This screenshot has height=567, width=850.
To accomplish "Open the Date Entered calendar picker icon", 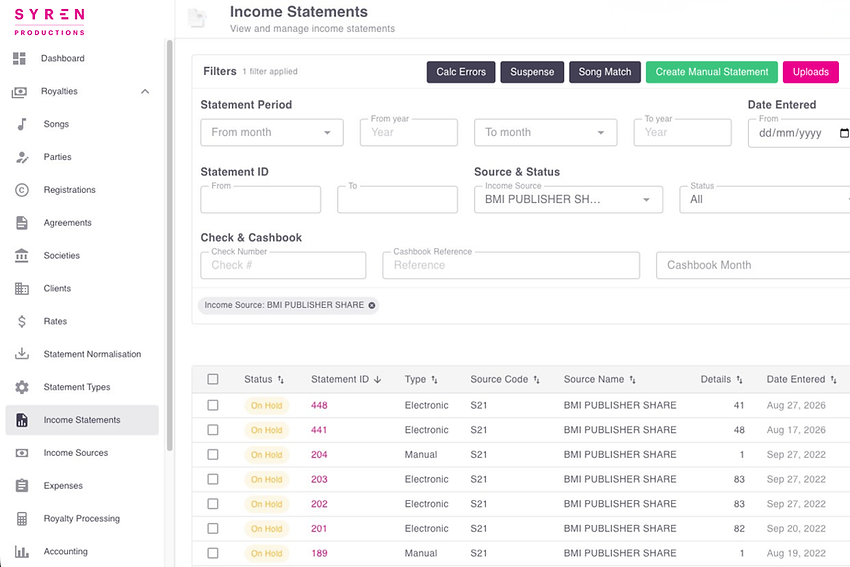I will [x=844, y=133].
